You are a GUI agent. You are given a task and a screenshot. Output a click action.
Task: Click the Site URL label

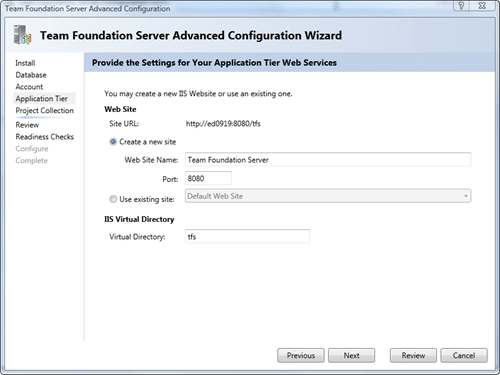124,124
